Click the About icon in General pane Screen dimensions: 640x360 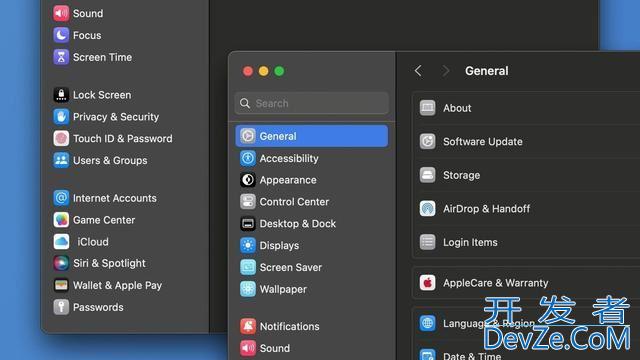pos(427,108)
